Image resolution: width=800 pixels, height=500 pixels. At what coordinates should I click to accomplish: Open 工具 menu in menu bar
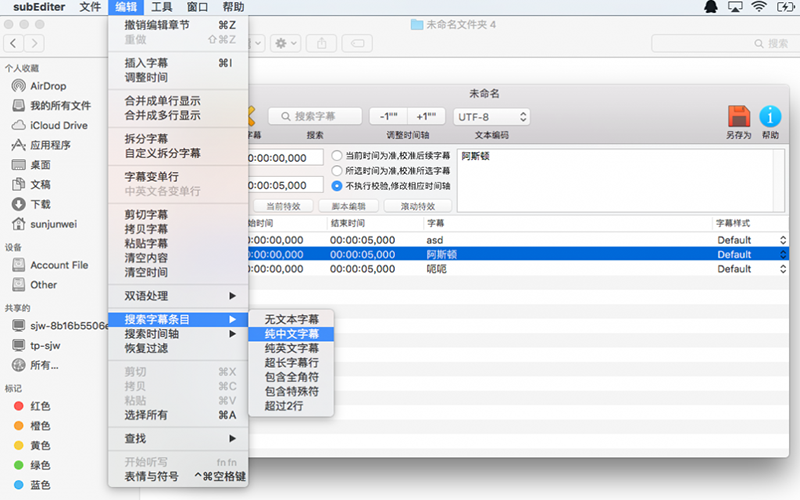tap(161, 7)
